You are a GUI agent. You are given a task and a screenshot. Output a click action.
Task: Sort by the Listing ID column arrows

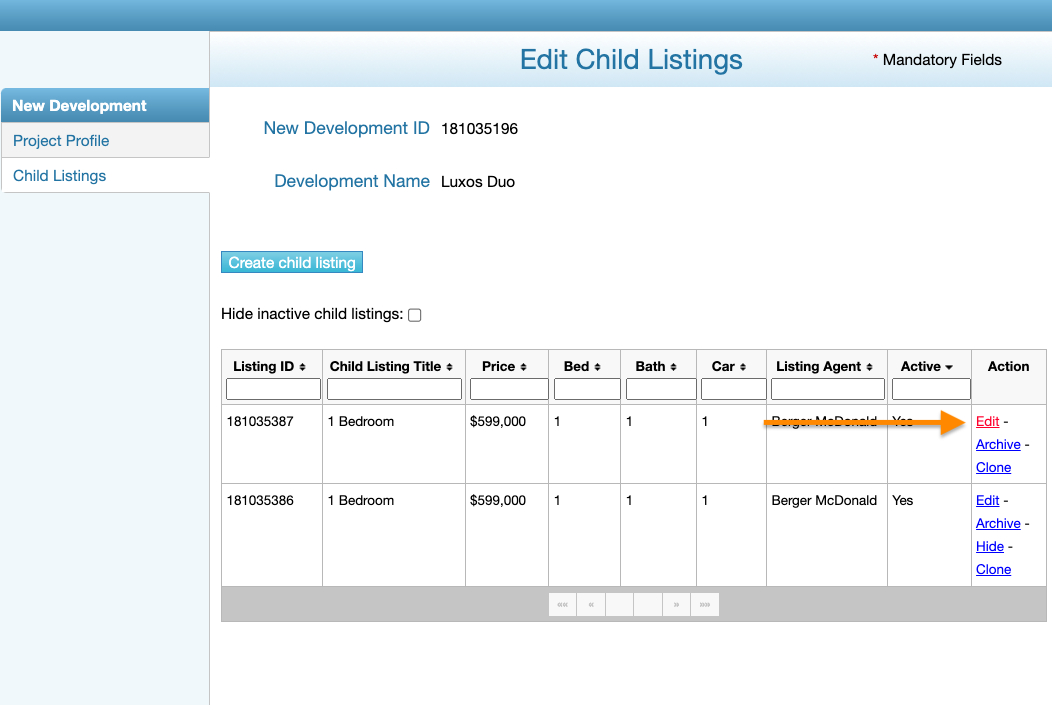(x=302, y=367)
